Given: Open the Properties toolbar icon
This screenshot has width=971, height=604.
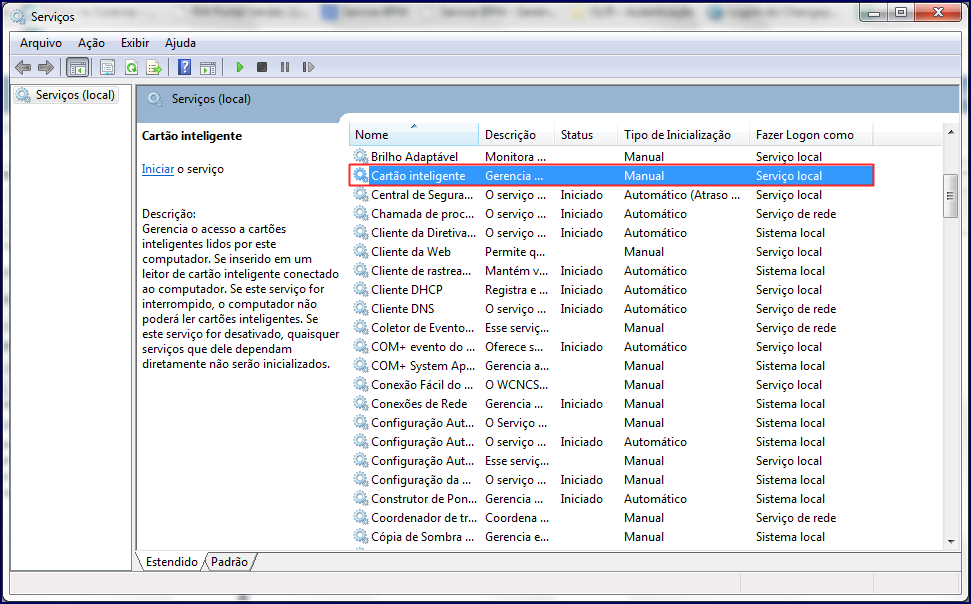Looking at the screenshot, I should (107, 67).
